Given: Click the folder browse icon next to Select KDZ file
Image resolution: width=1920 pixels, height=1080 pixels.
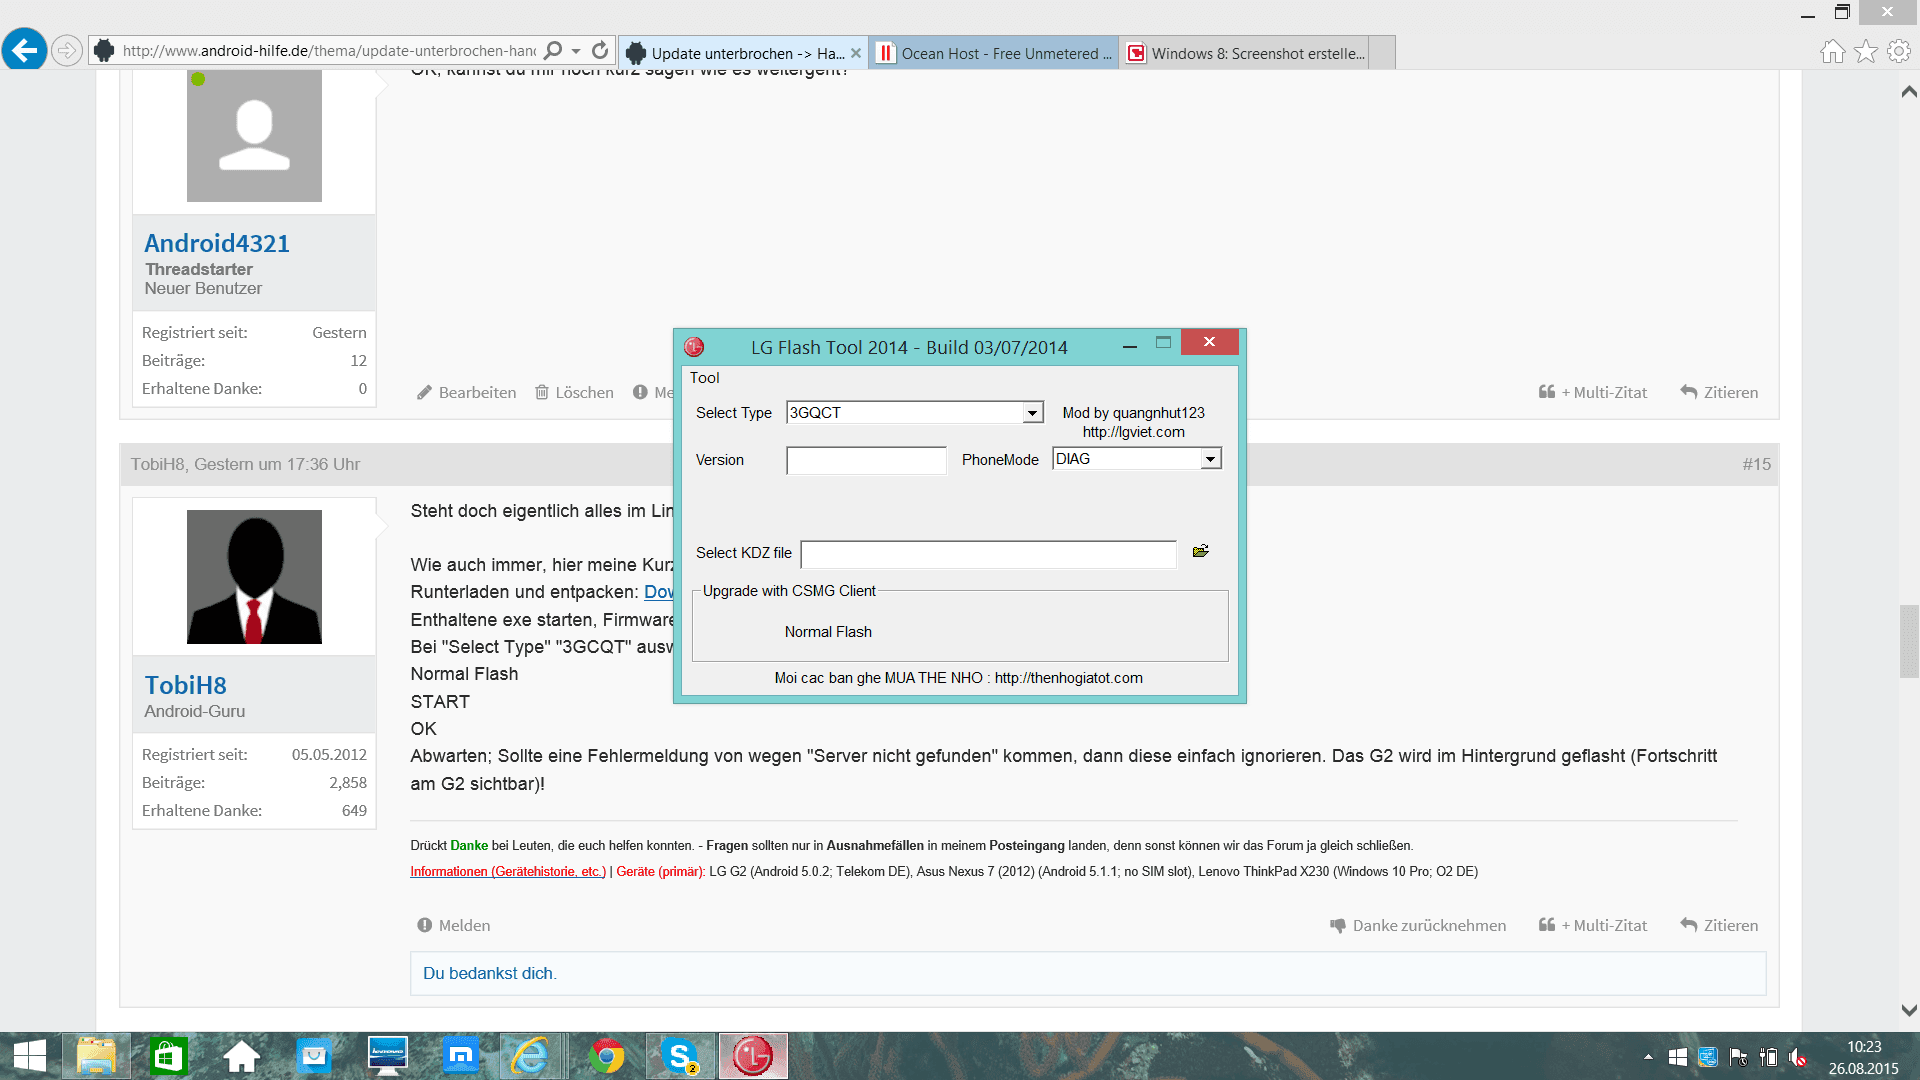Looking at the screenshot, I should pyautogui.click(x=1200, y=551).
